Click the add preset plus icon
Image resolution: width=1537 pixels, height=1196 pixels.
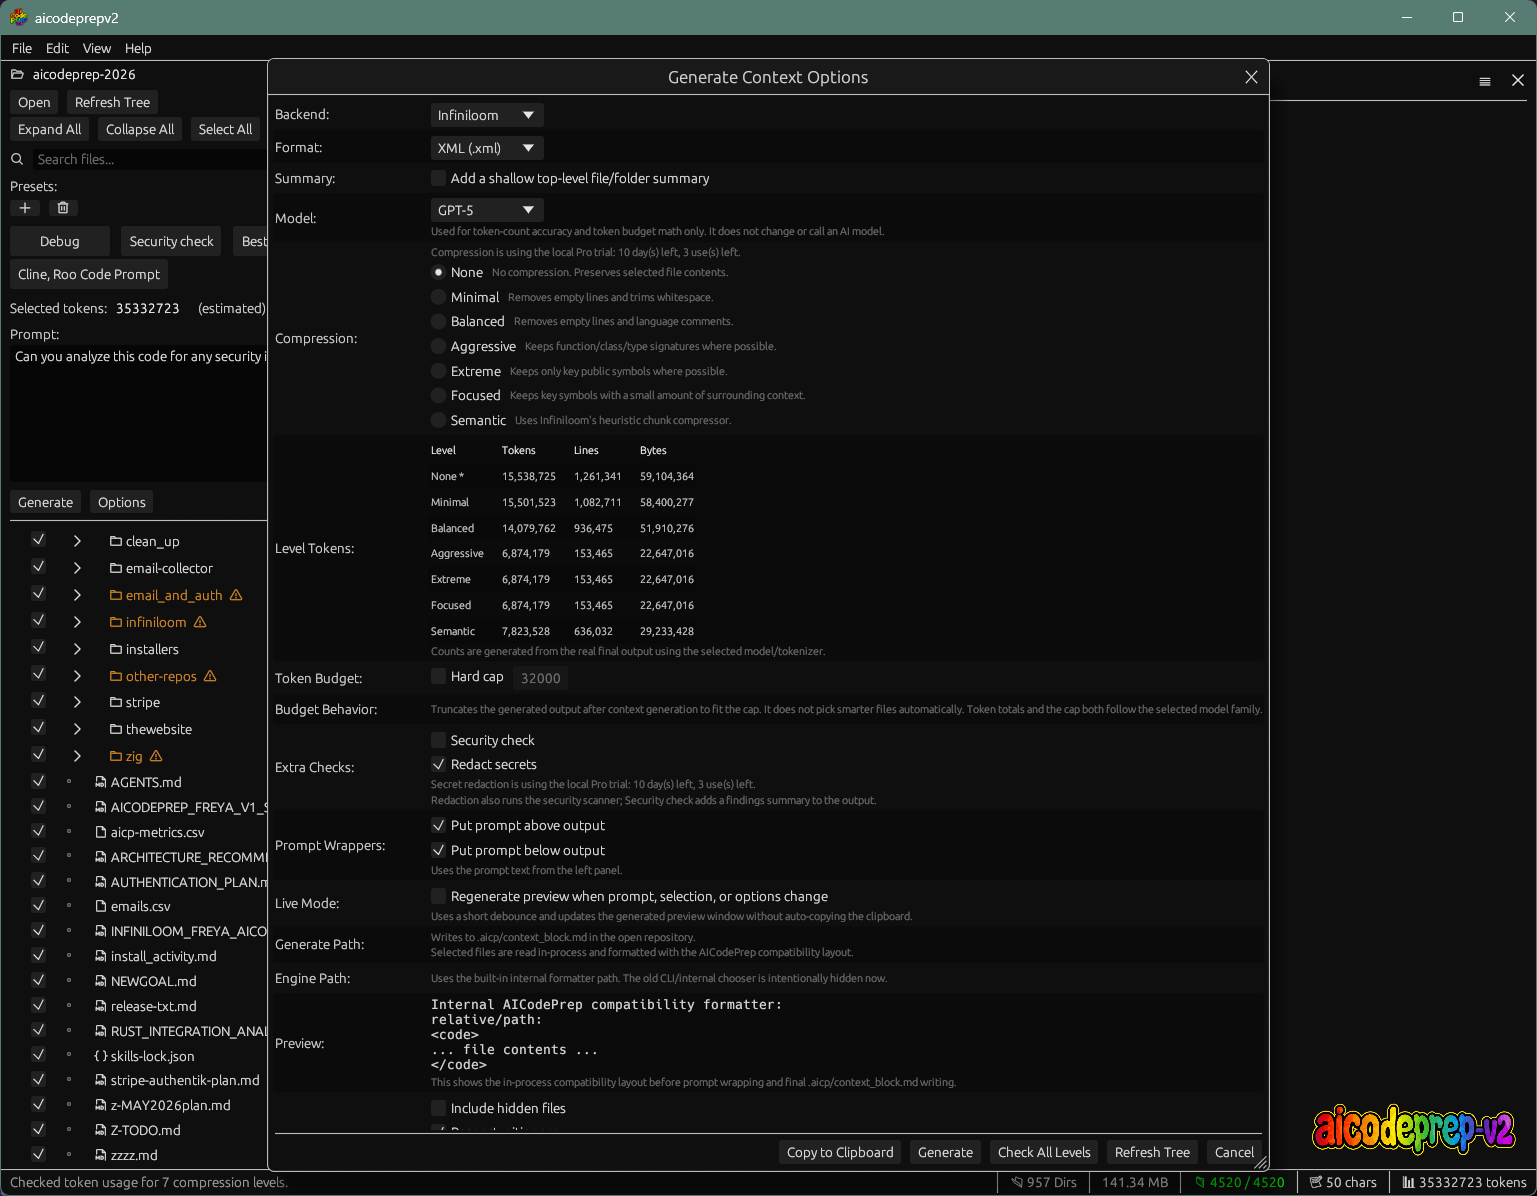pos(25,208)
